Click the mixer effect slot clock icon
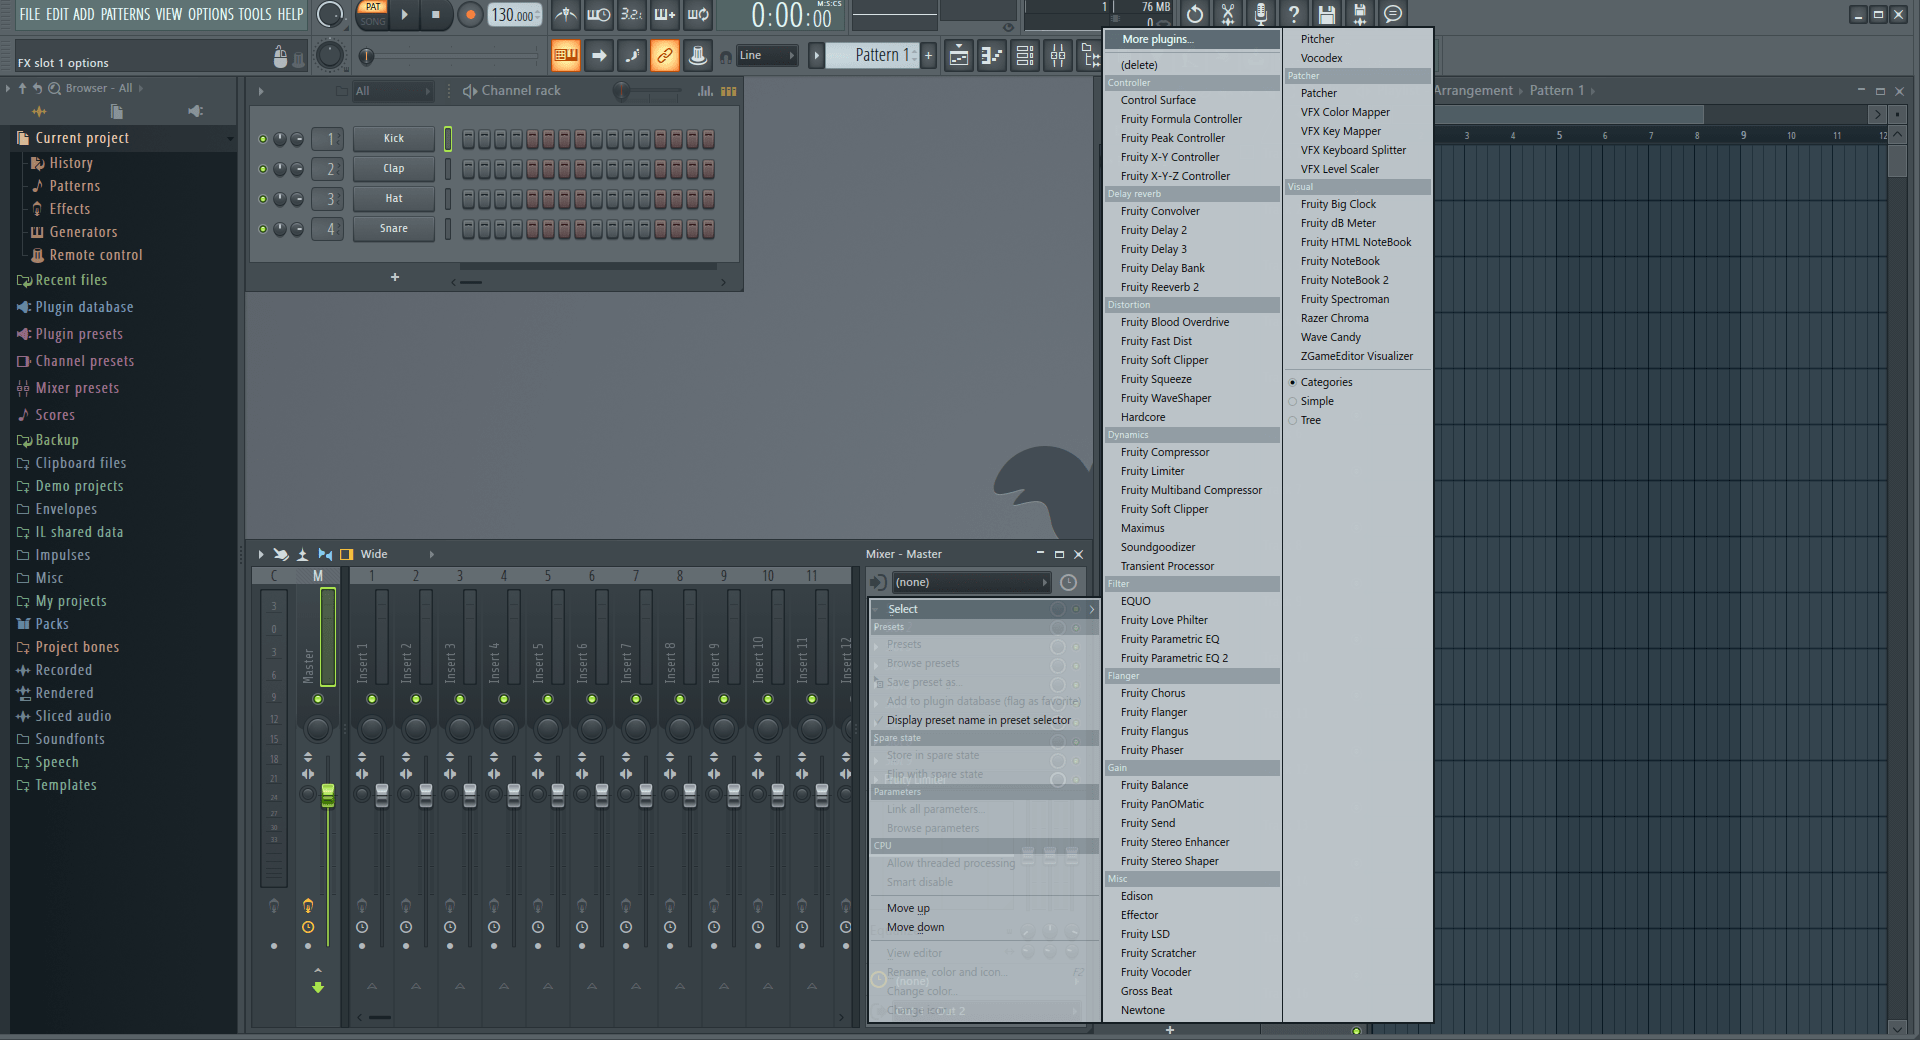The width and height of the screenshot is (1921, 1040). click(x=1069, y=582)
